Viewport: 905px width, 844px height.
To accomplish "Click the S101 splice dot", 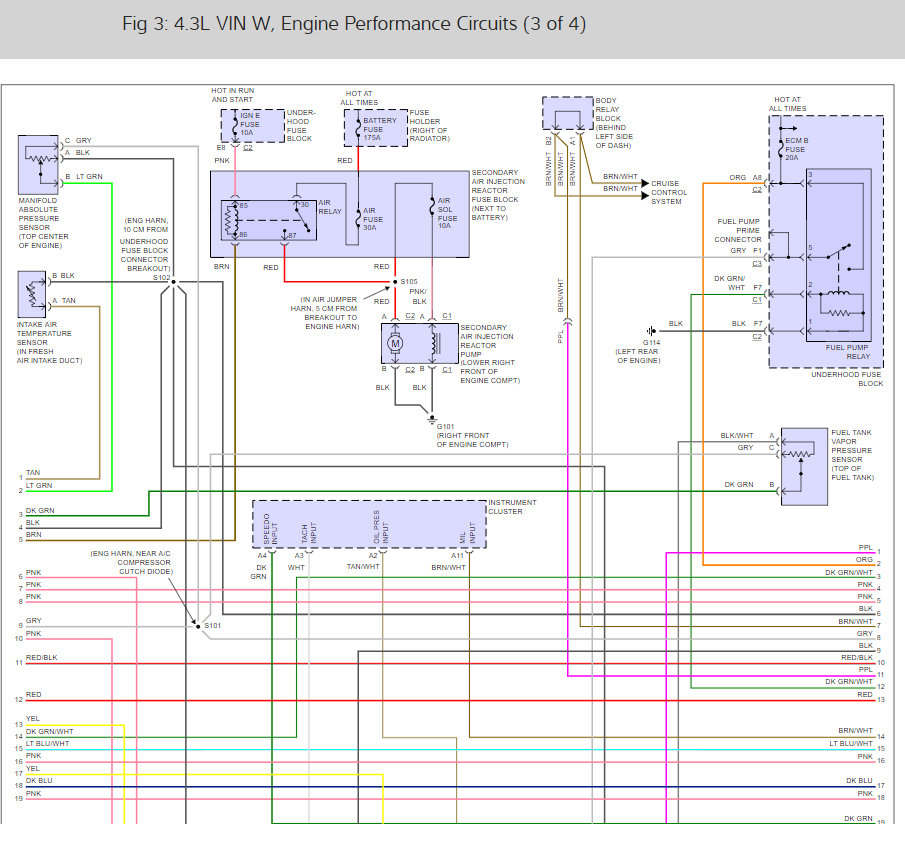I will coord(198,626).
